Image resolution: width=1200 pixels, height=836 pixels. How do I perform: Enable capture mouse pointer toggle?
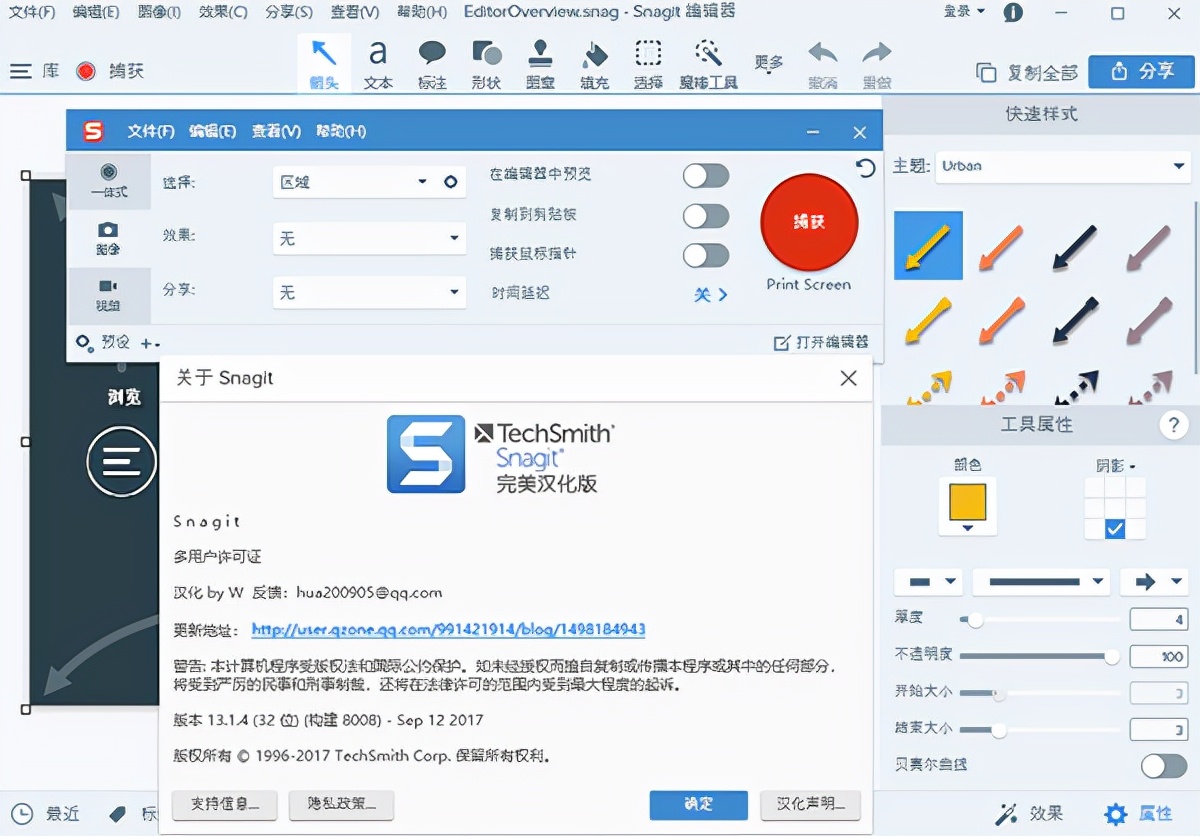point(706,255)
